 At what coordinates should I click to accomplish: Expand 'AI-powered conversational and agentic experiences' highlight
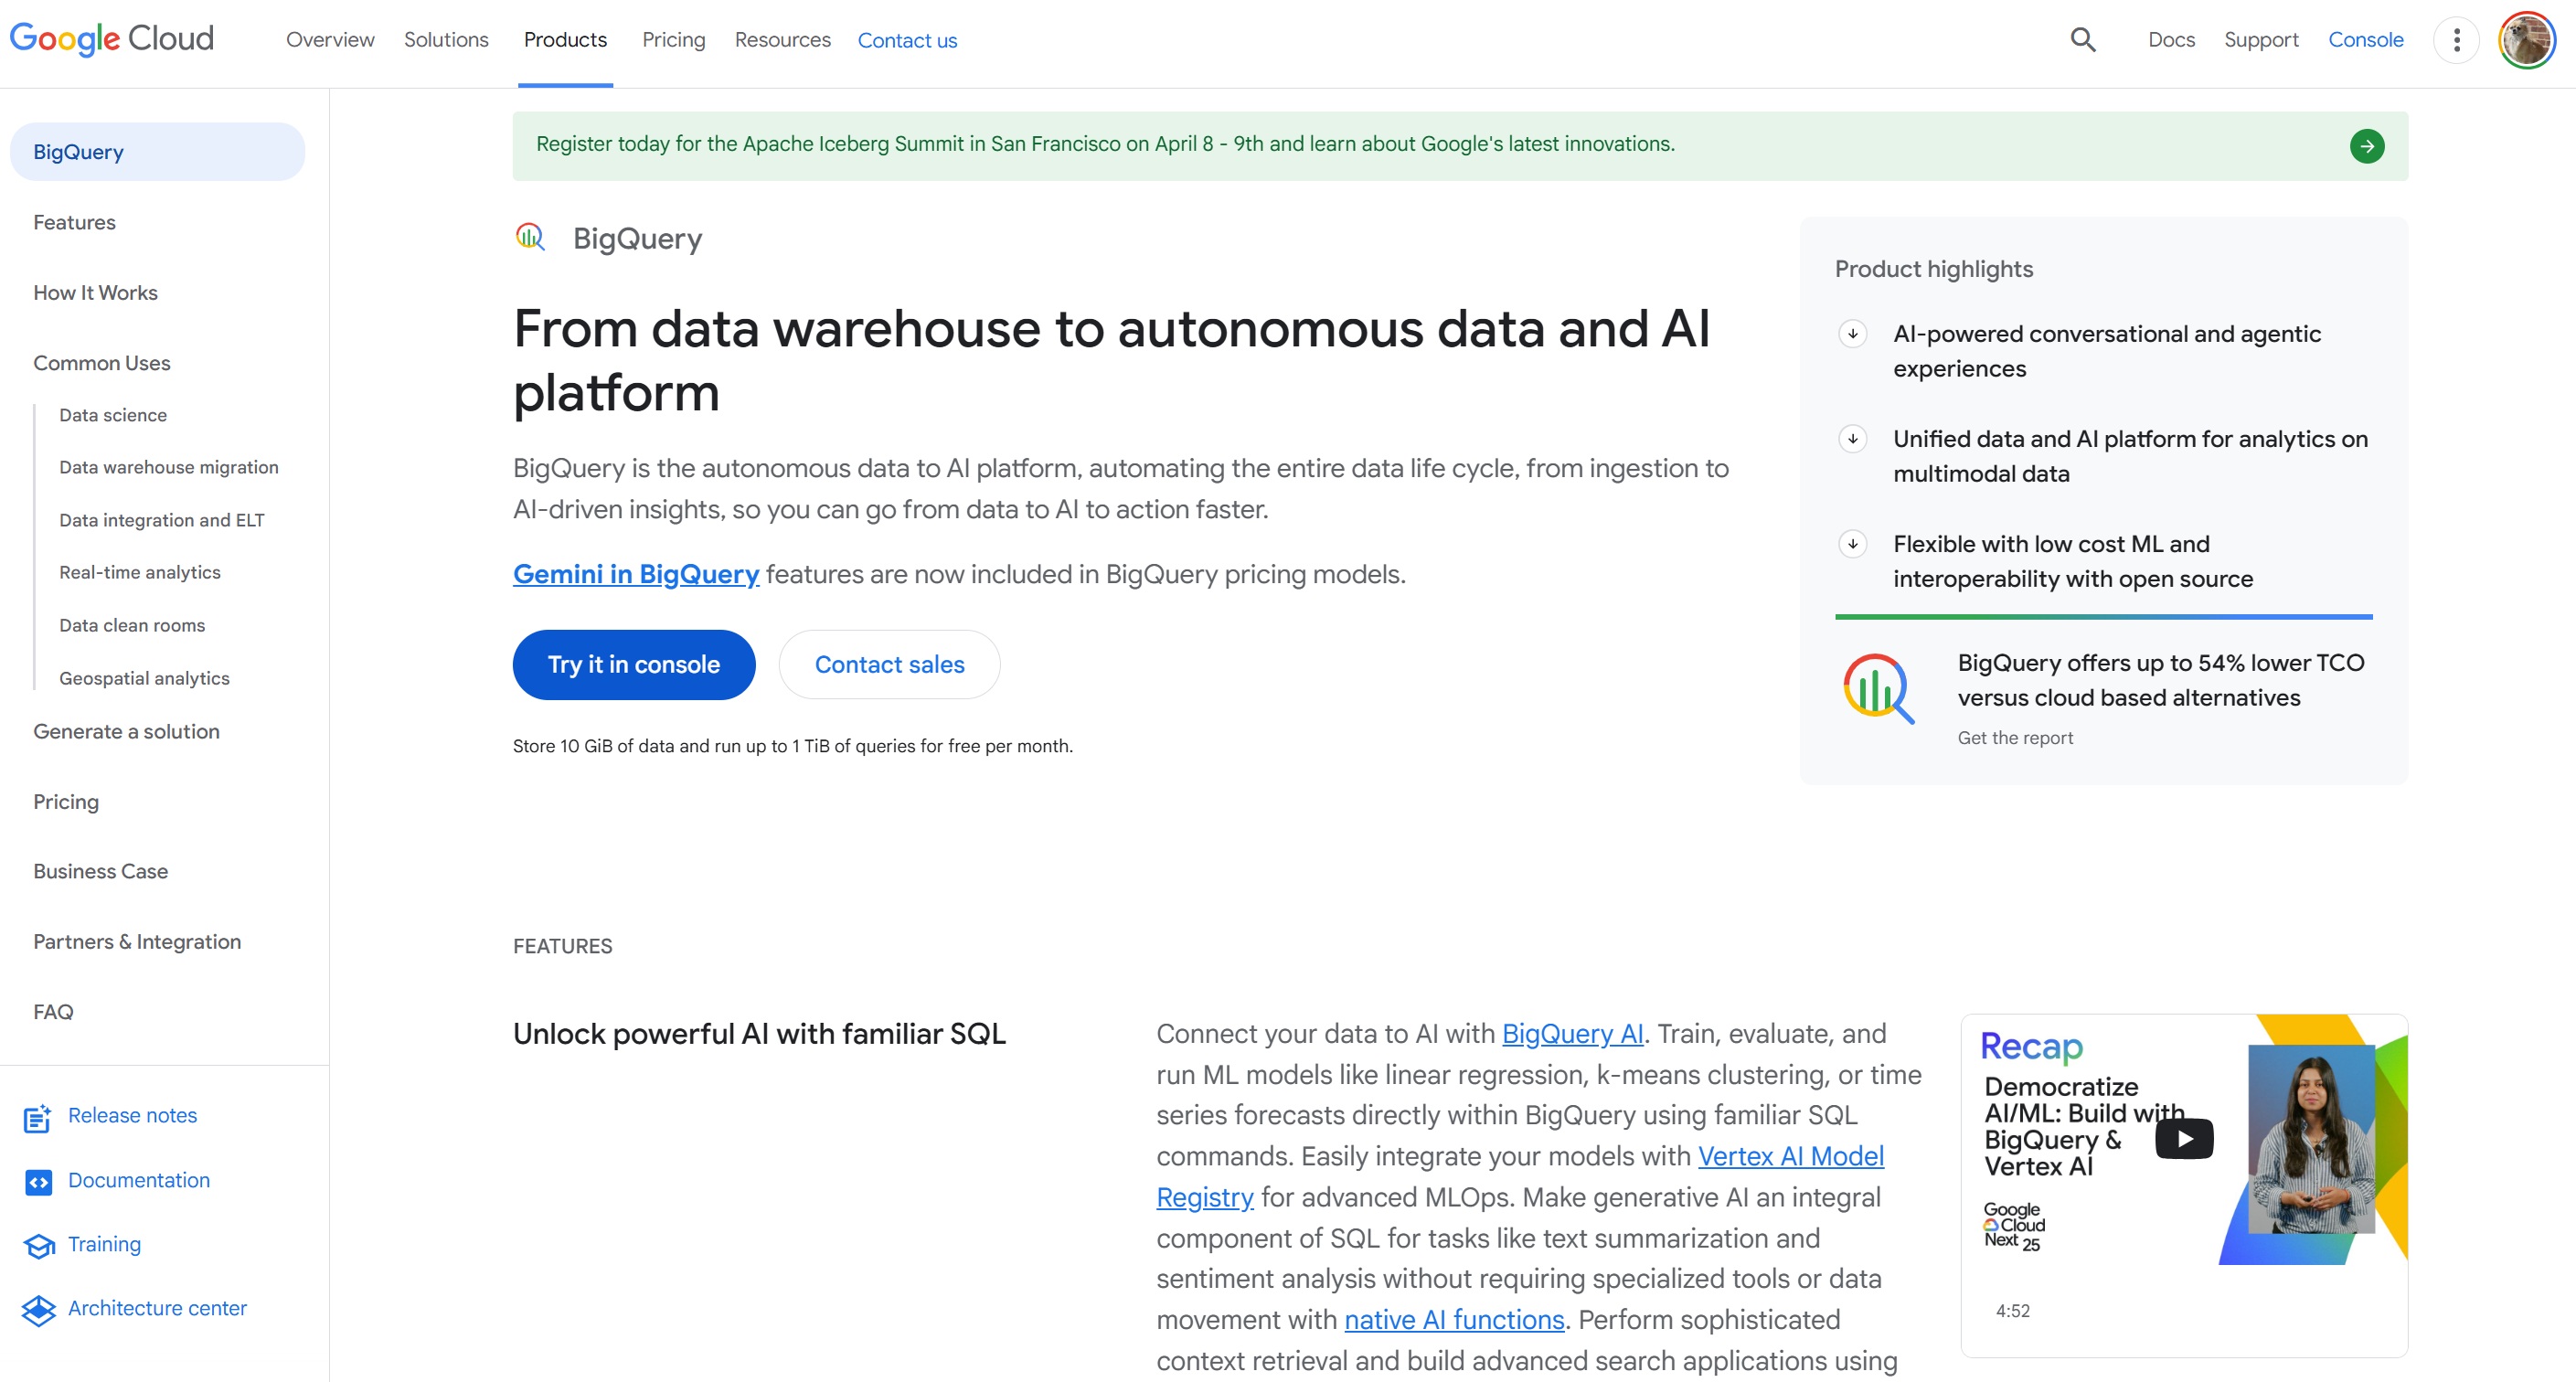point(1852,334)
